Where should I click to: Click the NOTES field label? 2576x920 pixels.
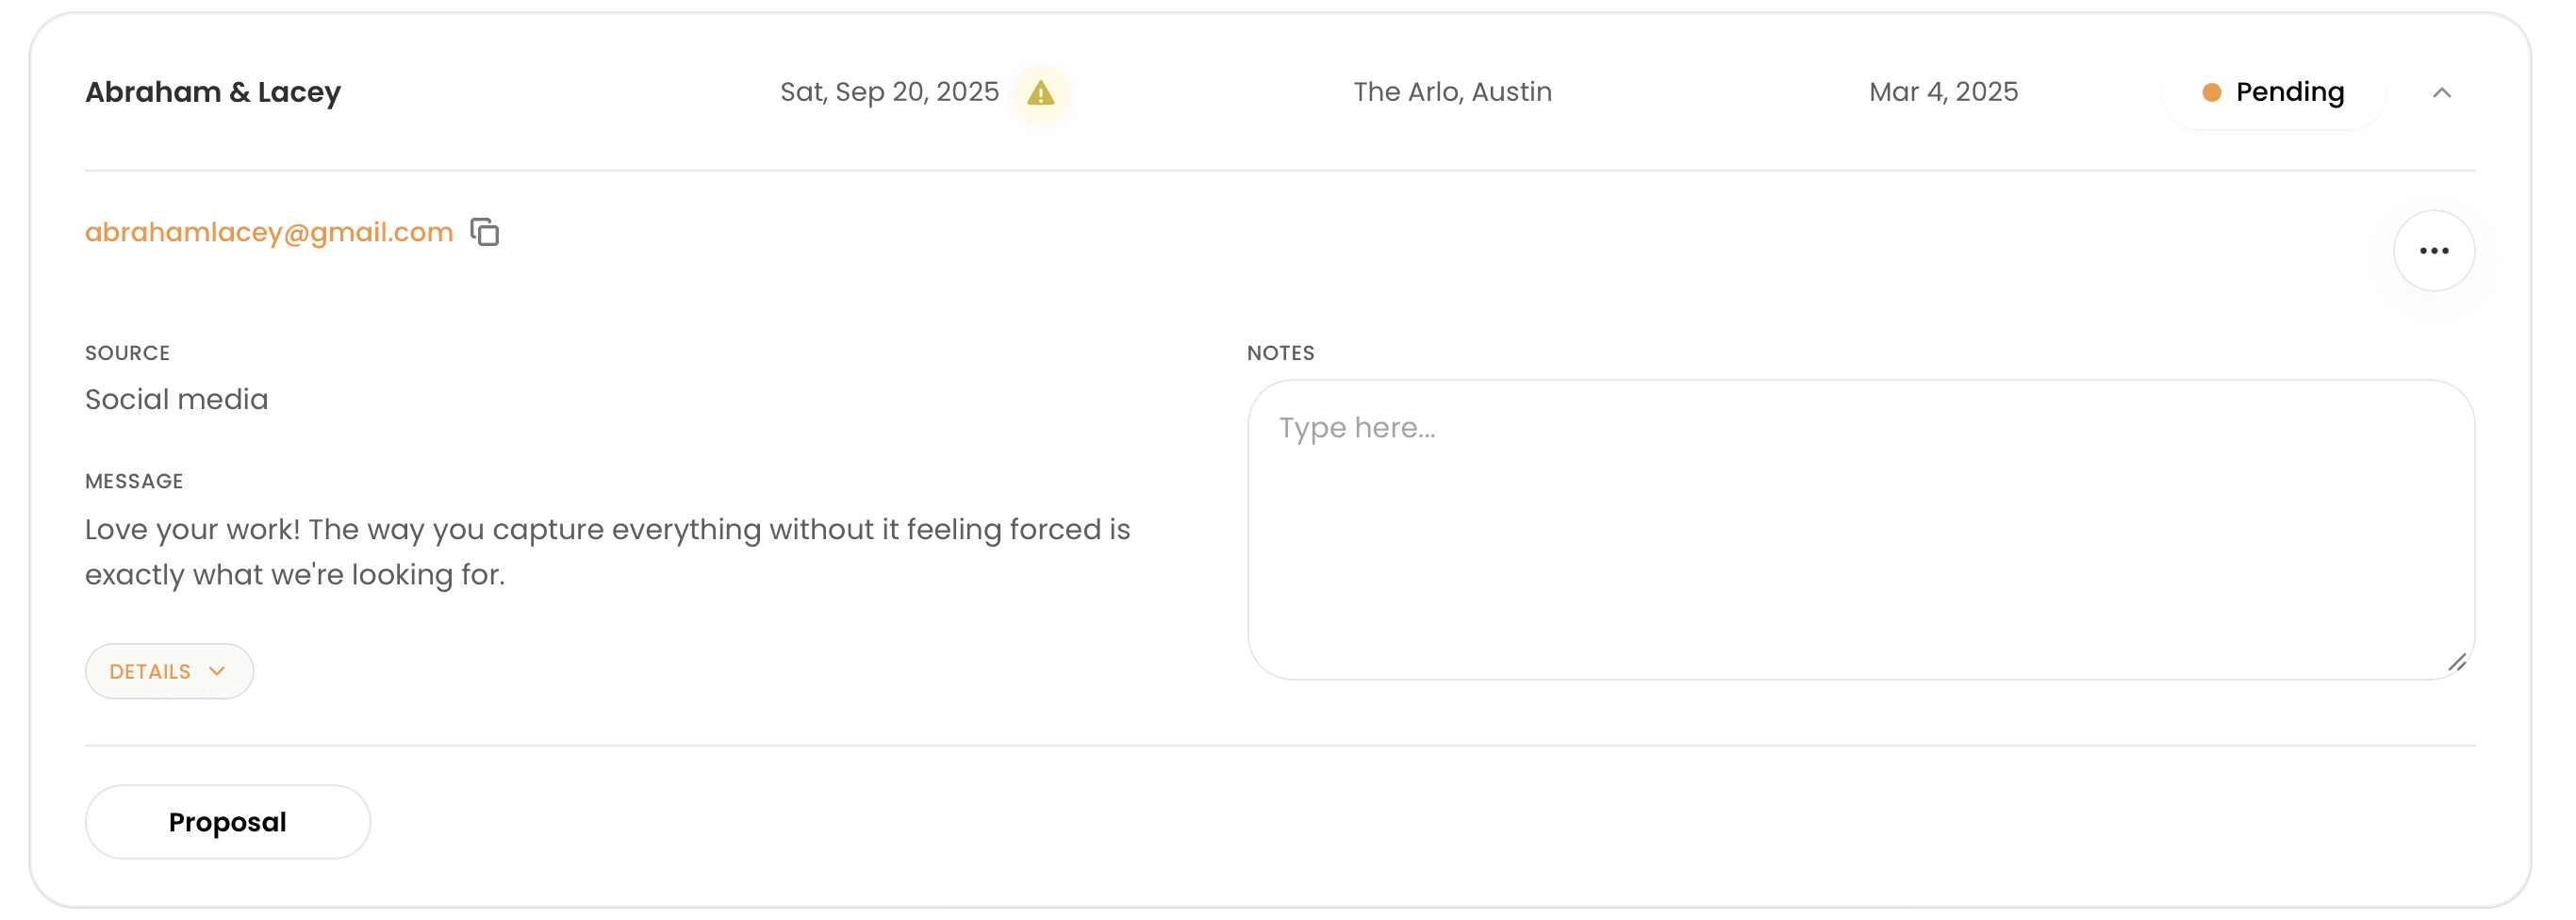[1280, 353]
